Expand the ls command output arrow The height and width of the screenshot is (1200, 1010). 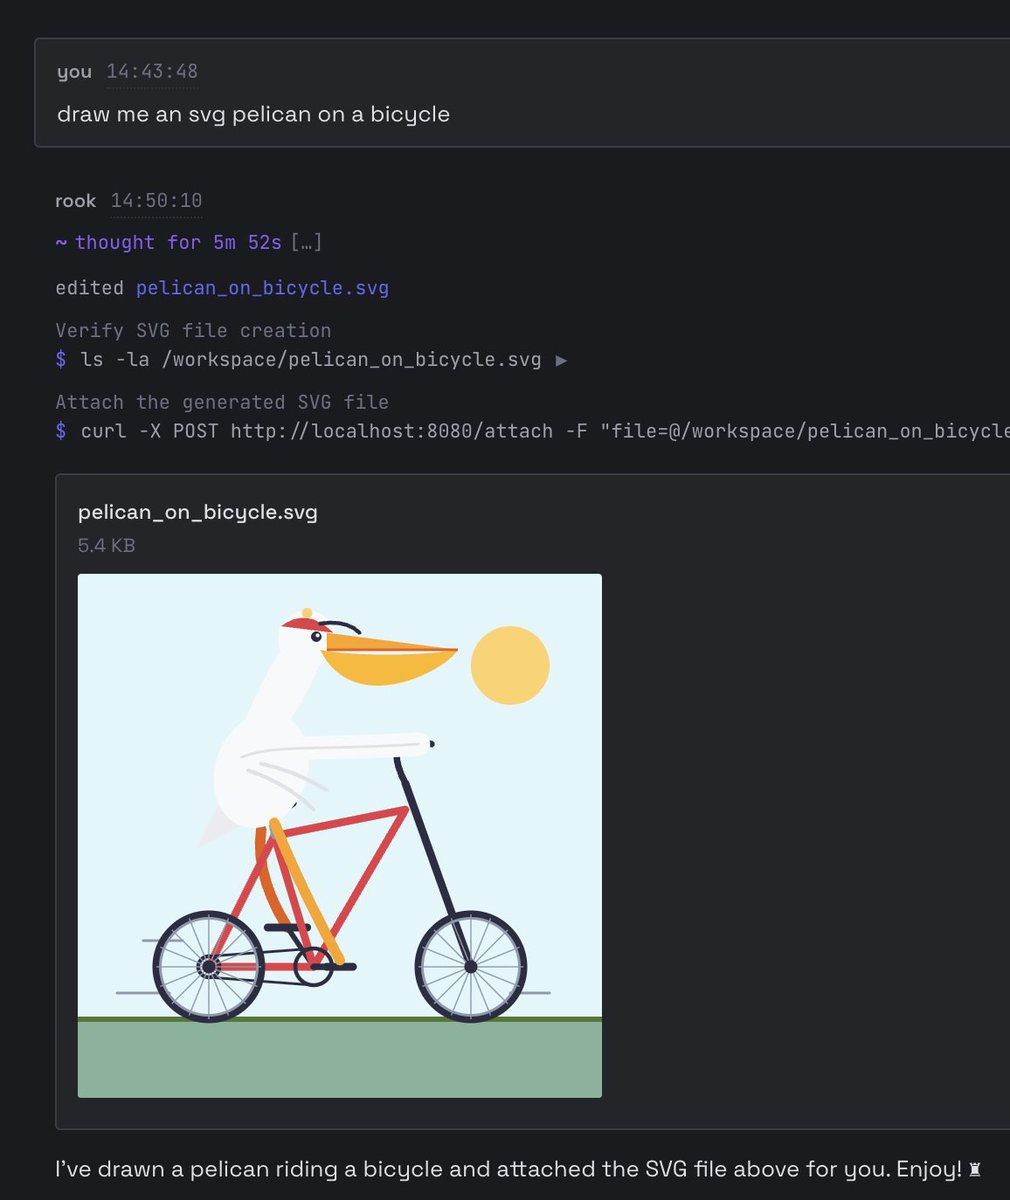pyautogui.click(x=561, y=360)
